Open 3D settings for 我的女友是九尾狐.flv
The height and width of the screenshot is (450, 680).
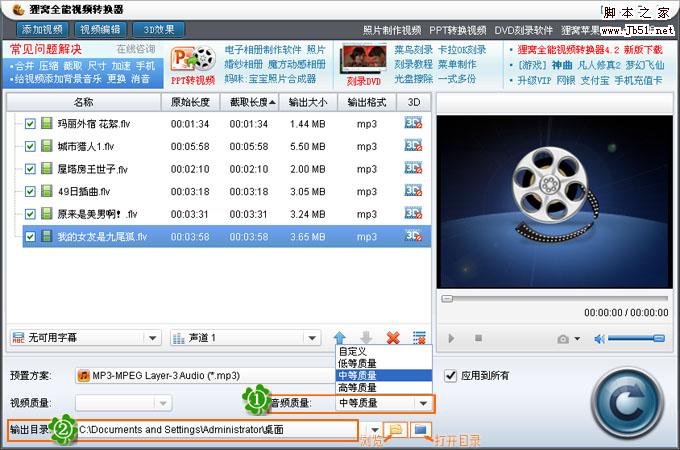tap(413, 236)
